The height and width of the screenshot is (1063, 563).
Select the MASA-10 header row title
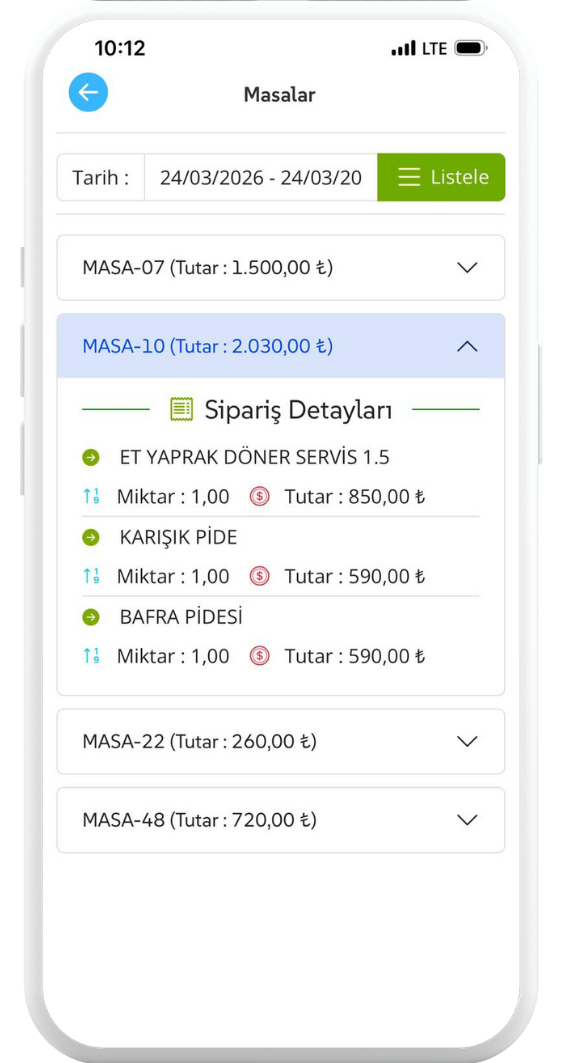pyautogui.click(x=208, y=346)
